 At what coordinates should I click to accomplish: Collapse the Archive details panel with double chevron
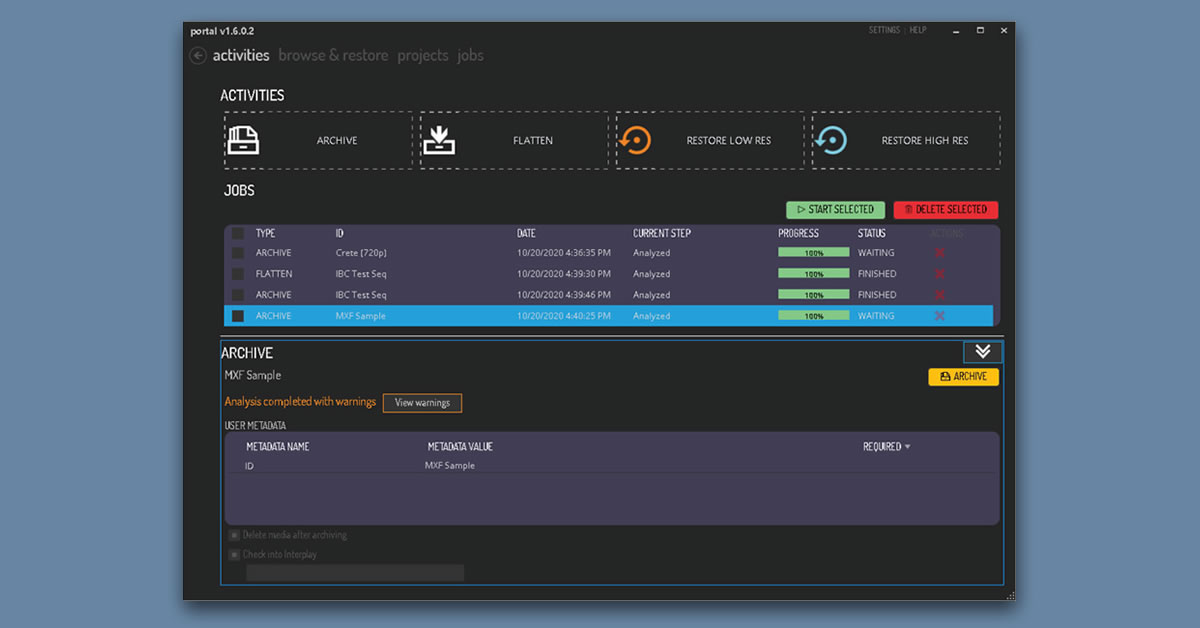pos(983,351)
